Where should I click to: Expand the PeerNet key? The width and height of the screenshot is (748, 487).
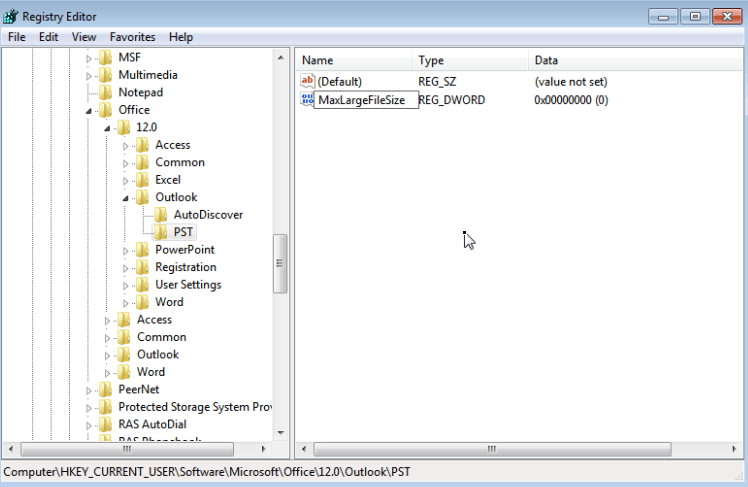89,391
